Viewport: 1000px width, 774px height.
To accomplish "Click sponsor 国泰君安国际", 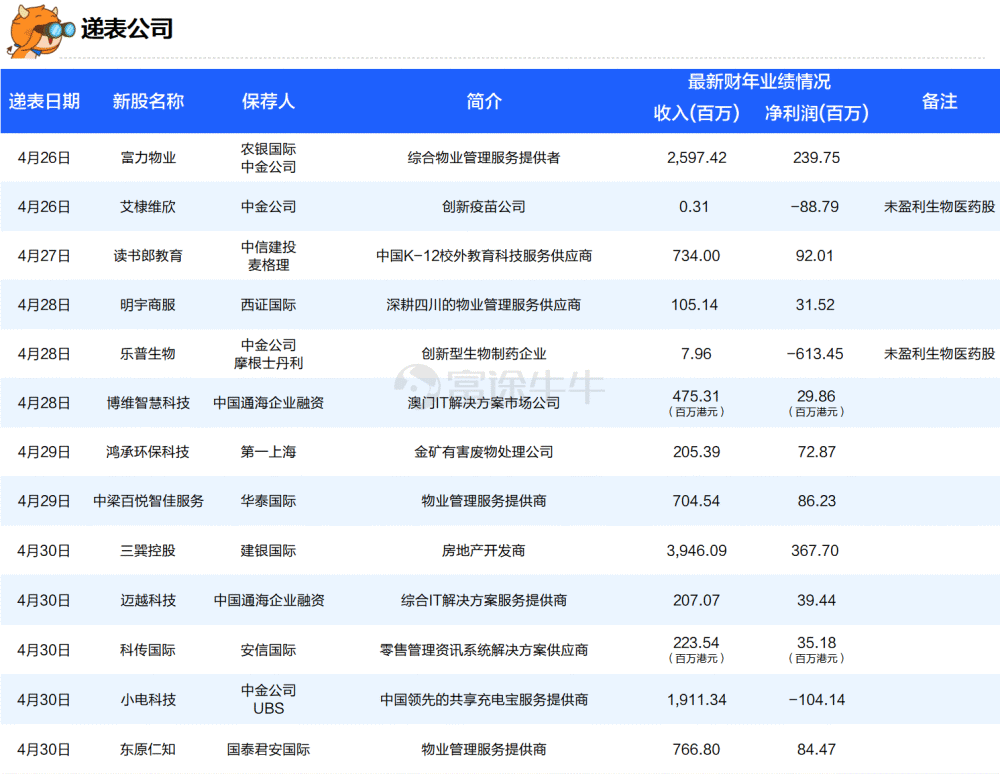I will pos(268,750).
